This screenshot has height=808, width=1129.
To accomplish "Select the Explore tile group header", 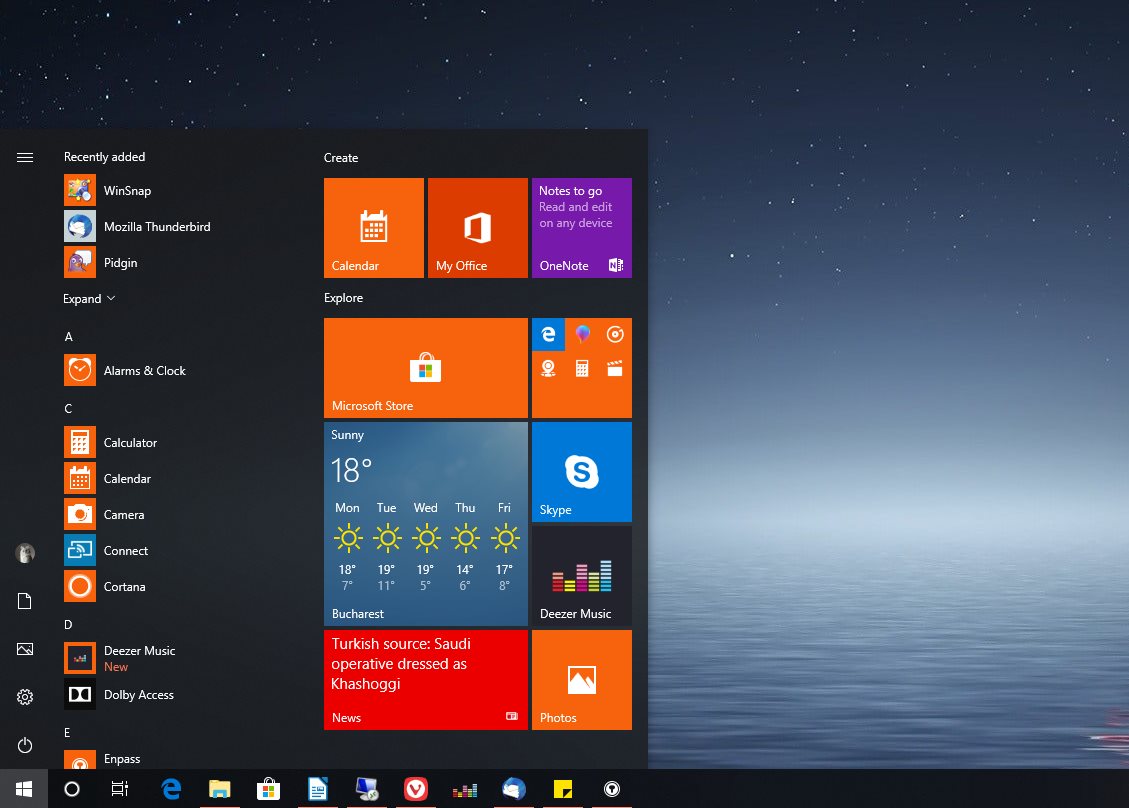I will pos(343,297).
